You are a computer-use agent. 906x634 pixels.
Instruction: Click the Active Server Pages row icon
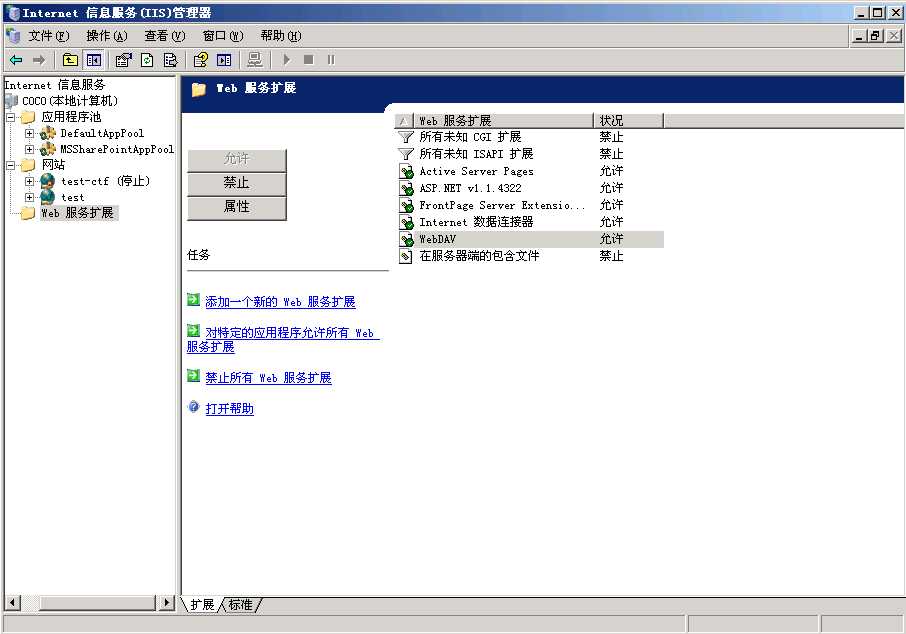click(x=407, y=171)
